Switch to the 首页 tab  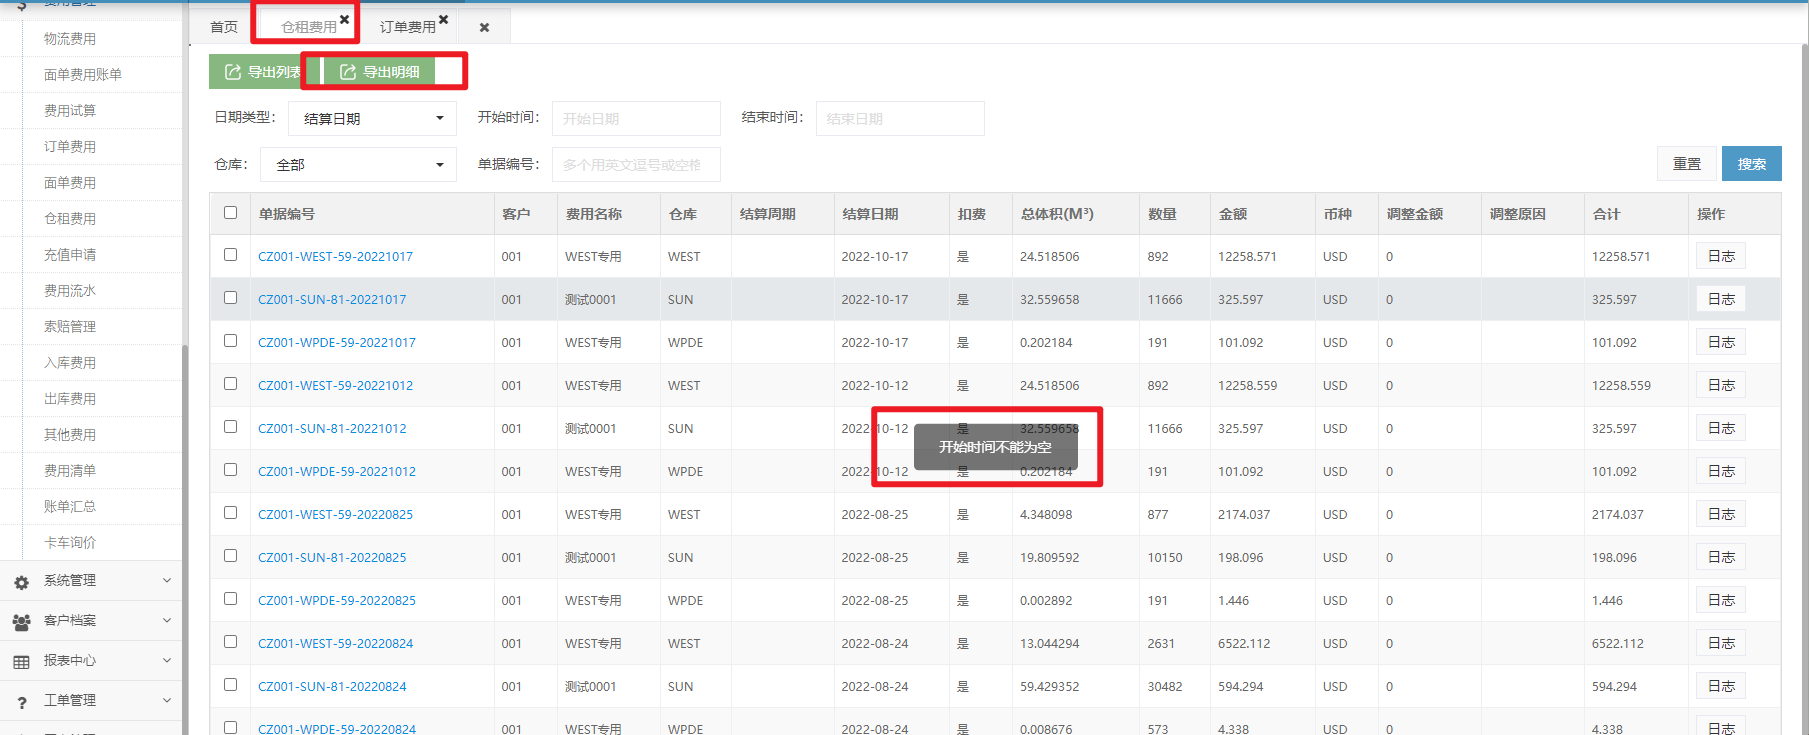click(x=224, y=27)
